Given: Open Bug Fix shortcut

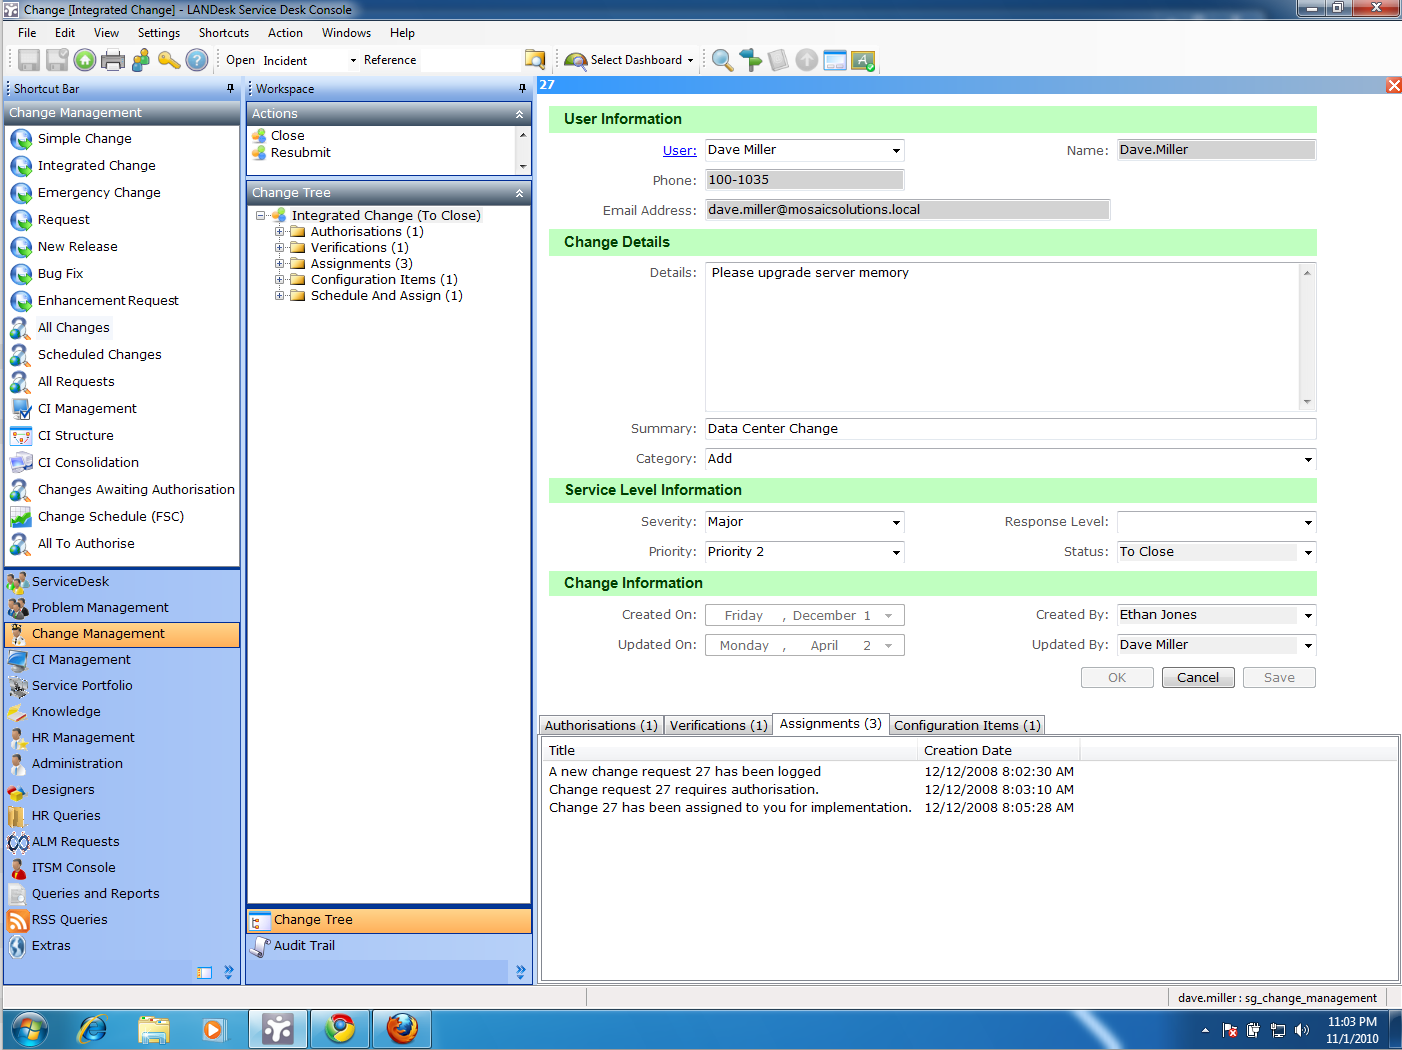Looking at the screenshot, I should [x=60, y=274].
